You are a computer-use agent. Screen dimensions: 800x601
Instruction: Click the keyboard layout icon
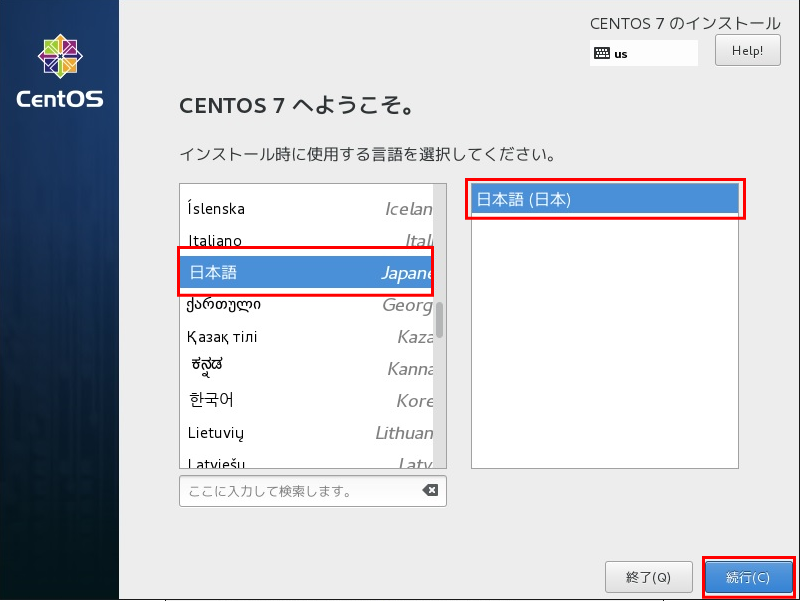coord(602,53)
